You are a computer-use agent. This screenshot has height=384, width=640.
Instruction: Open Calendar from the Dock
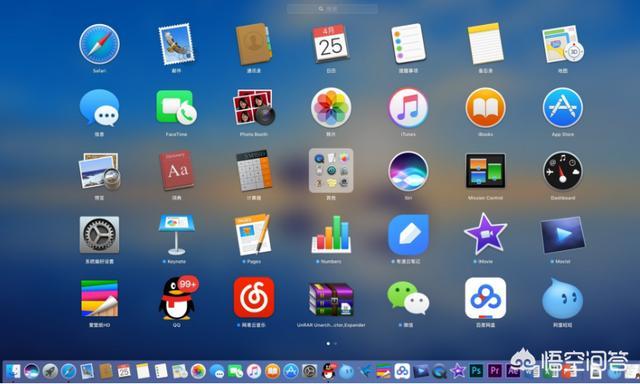point(124,371)
